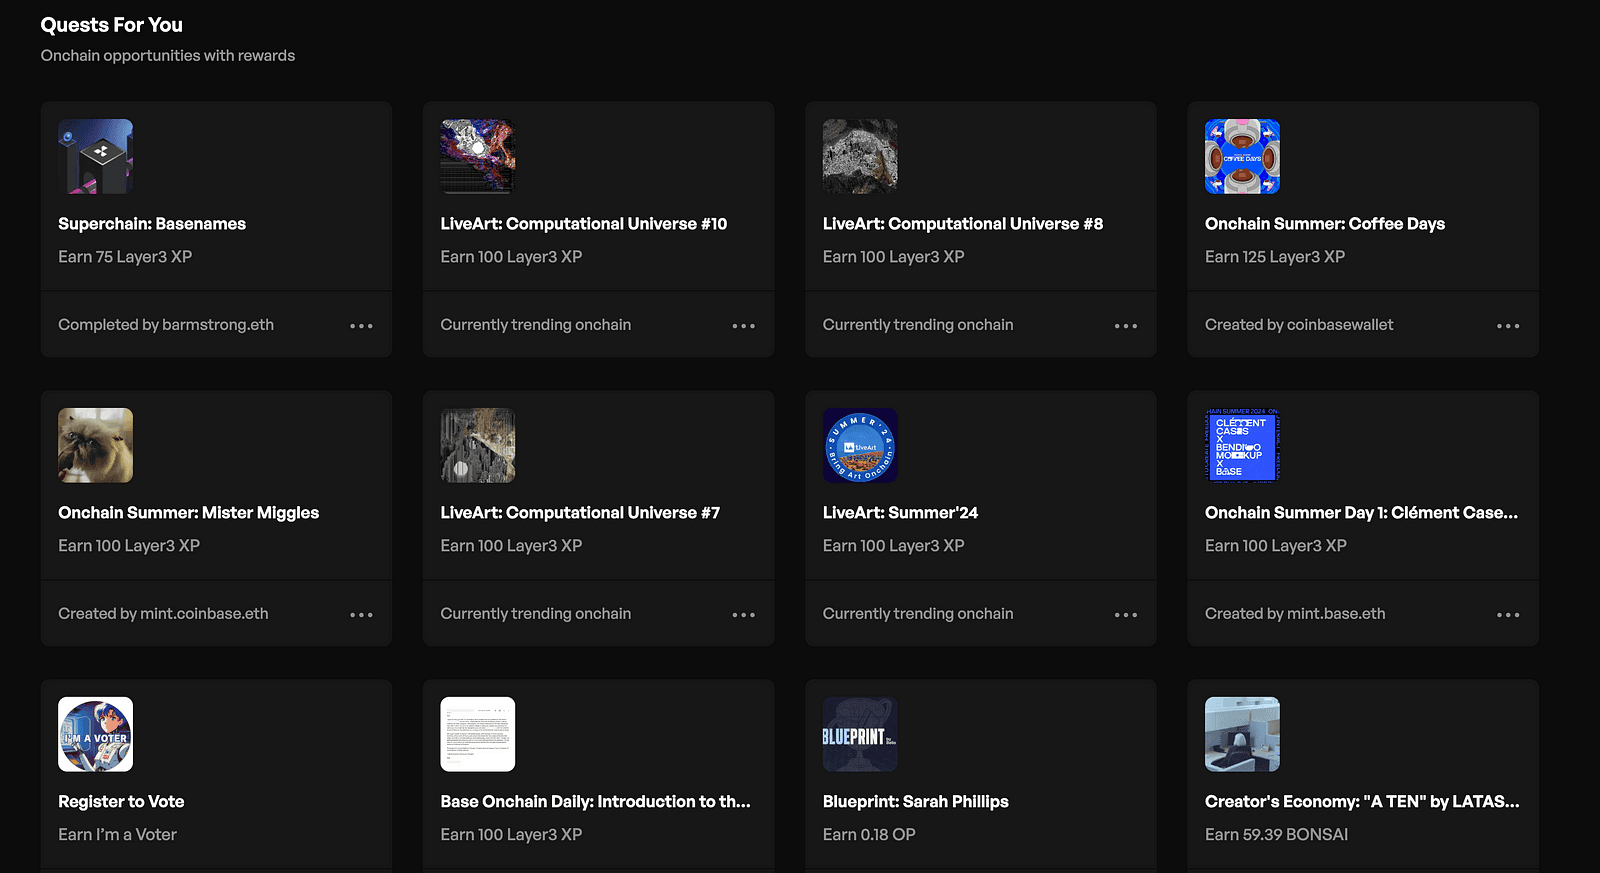This screenshot has width=1600, height=873.
Task: Click Creator's Economy "A TEN" by LATAS title
Action: pos(1362,802)
